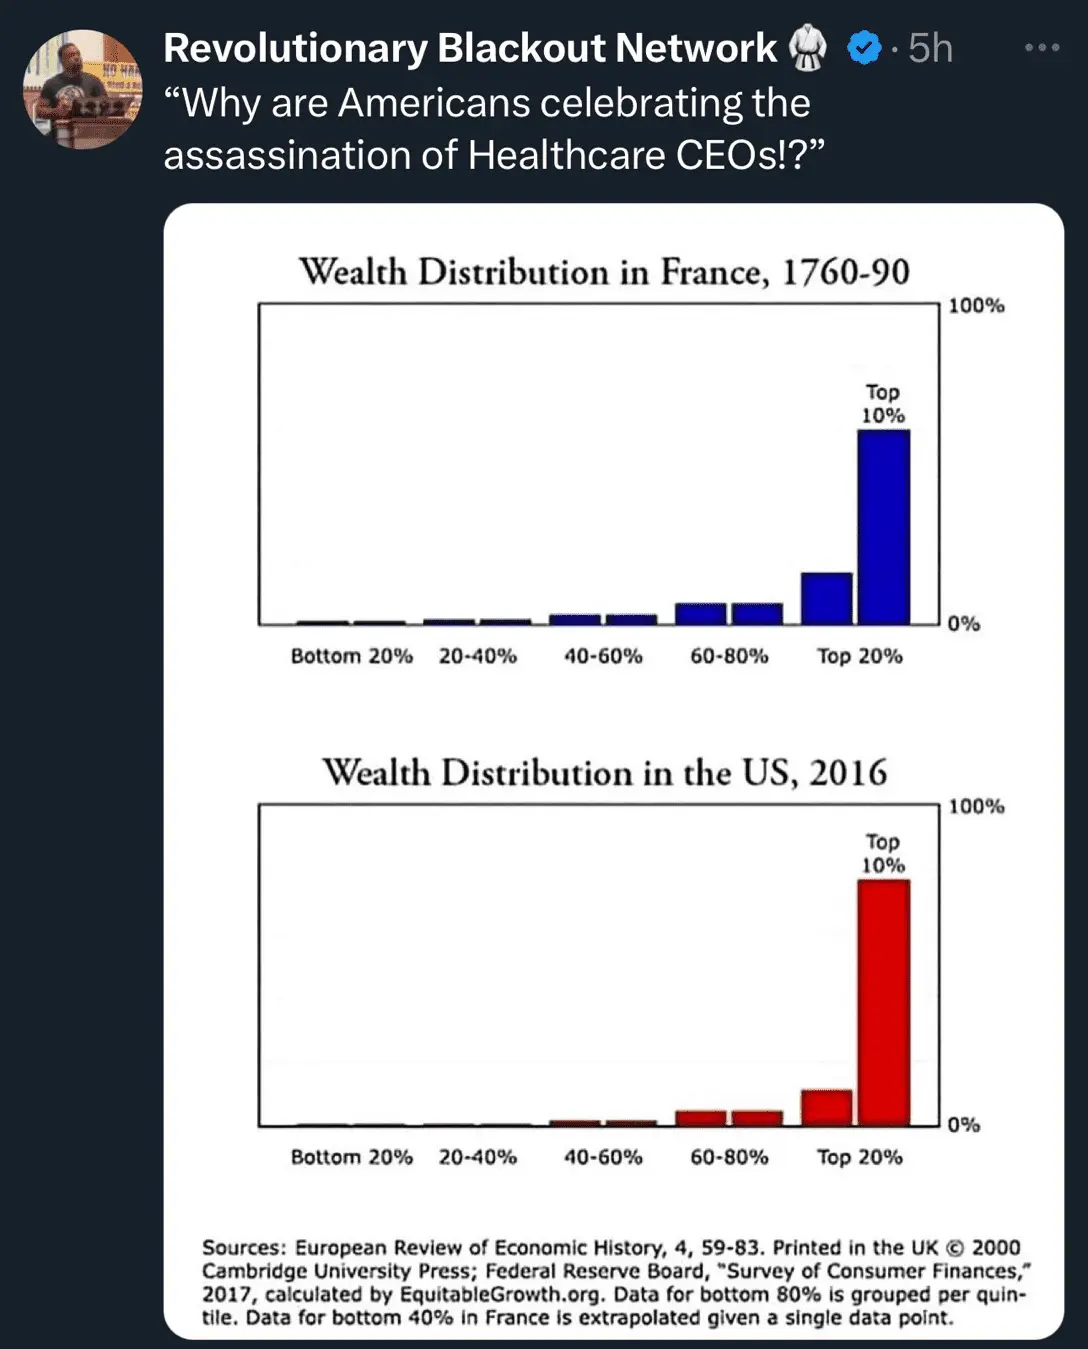1088x1349 pixels.
Task: Click the tall blue Top 10% bar
Action: tap(884, 527)
